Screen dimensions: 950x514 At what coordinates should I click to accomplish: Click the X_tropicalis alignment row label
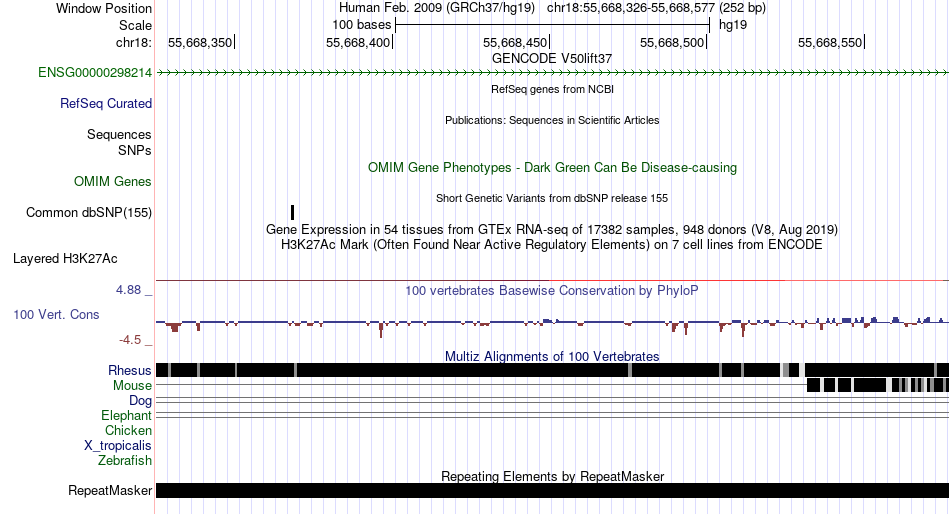click(x=118, y=446)
